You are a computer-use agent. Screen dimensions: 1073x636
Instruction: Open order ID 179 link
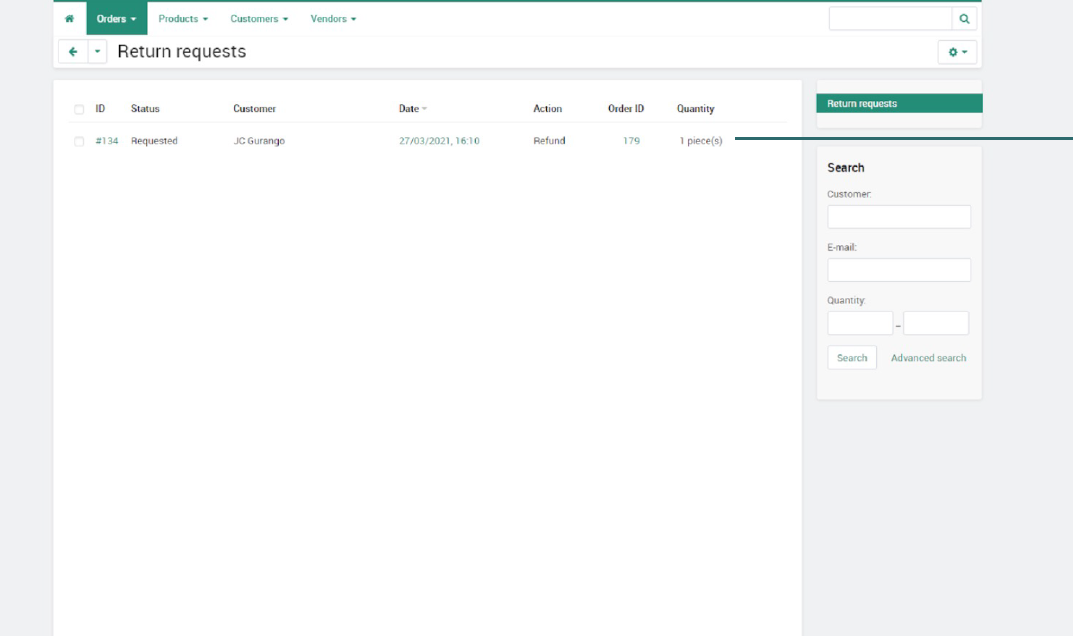(631, 140)
